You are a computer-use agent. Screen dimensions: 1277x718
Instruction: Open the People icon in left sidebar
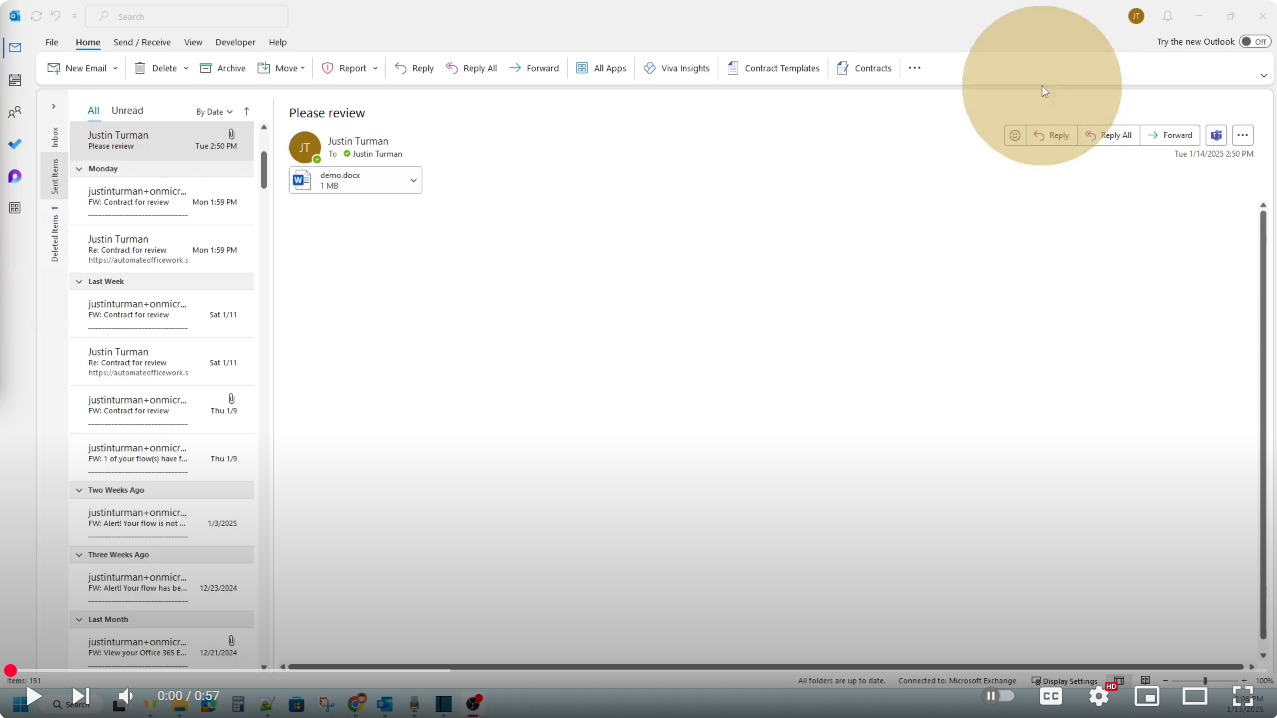[x=14, y=112]
